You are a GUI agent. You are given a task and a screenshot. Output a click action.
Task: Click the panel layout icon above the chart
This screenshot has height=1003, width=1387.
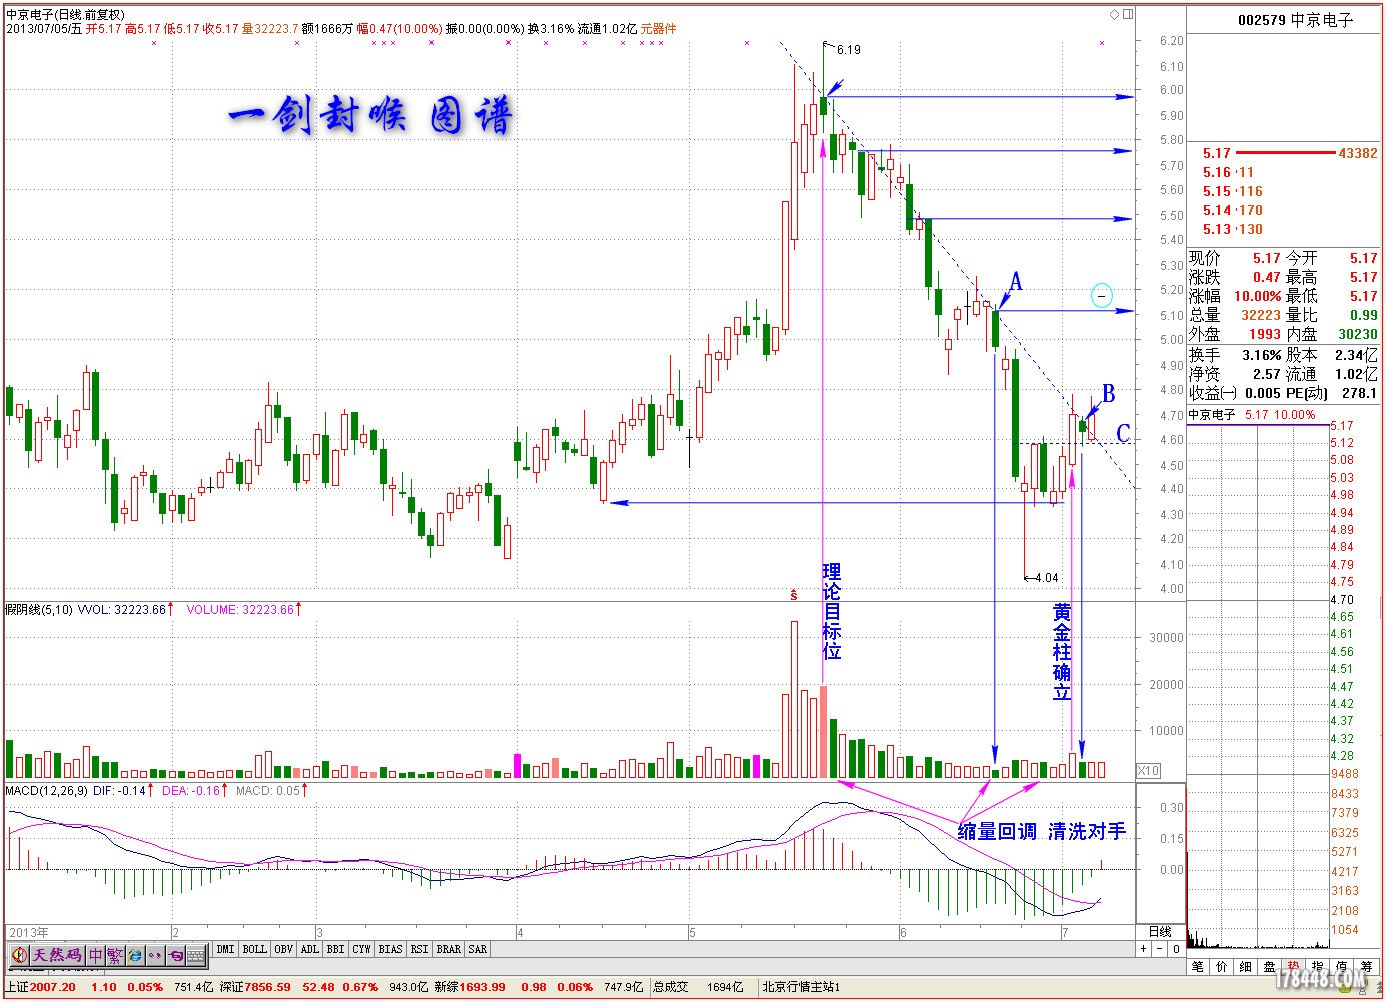[x=1128, y=15]
